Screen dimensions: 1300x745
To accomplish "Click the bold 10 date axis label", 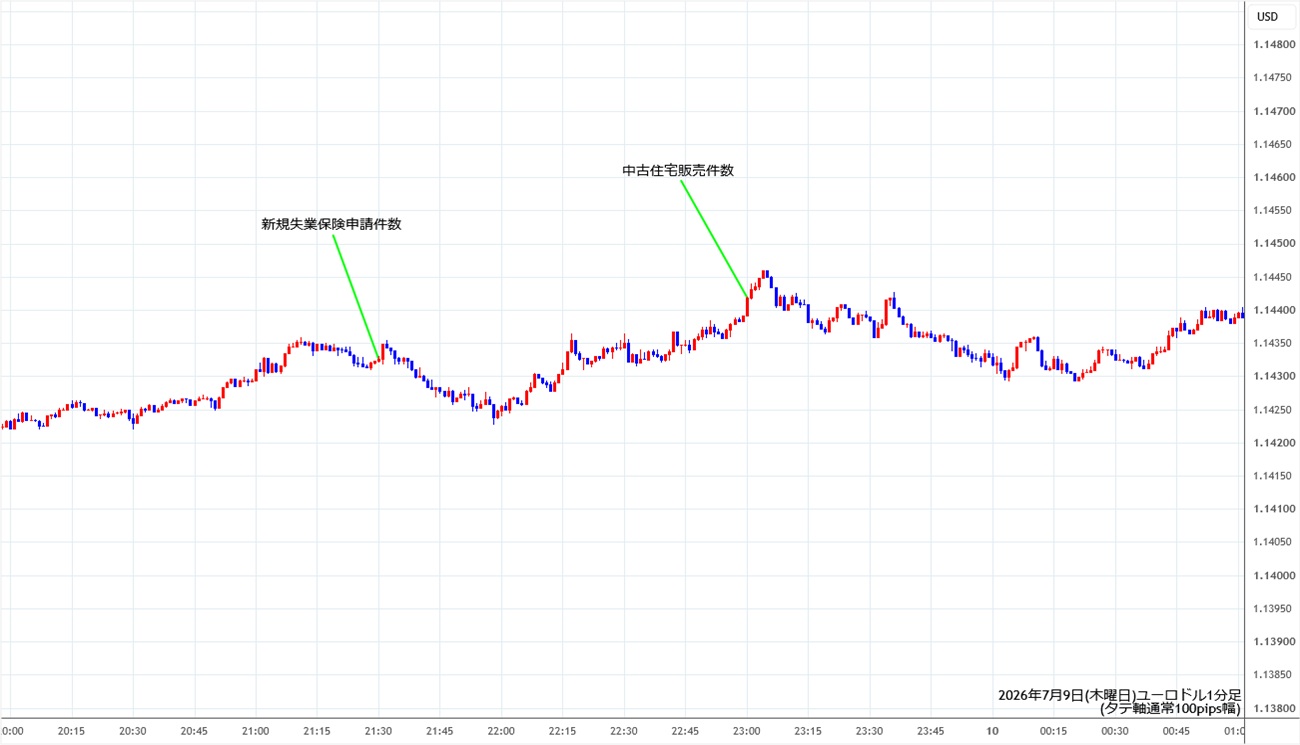I will point(993,731).
